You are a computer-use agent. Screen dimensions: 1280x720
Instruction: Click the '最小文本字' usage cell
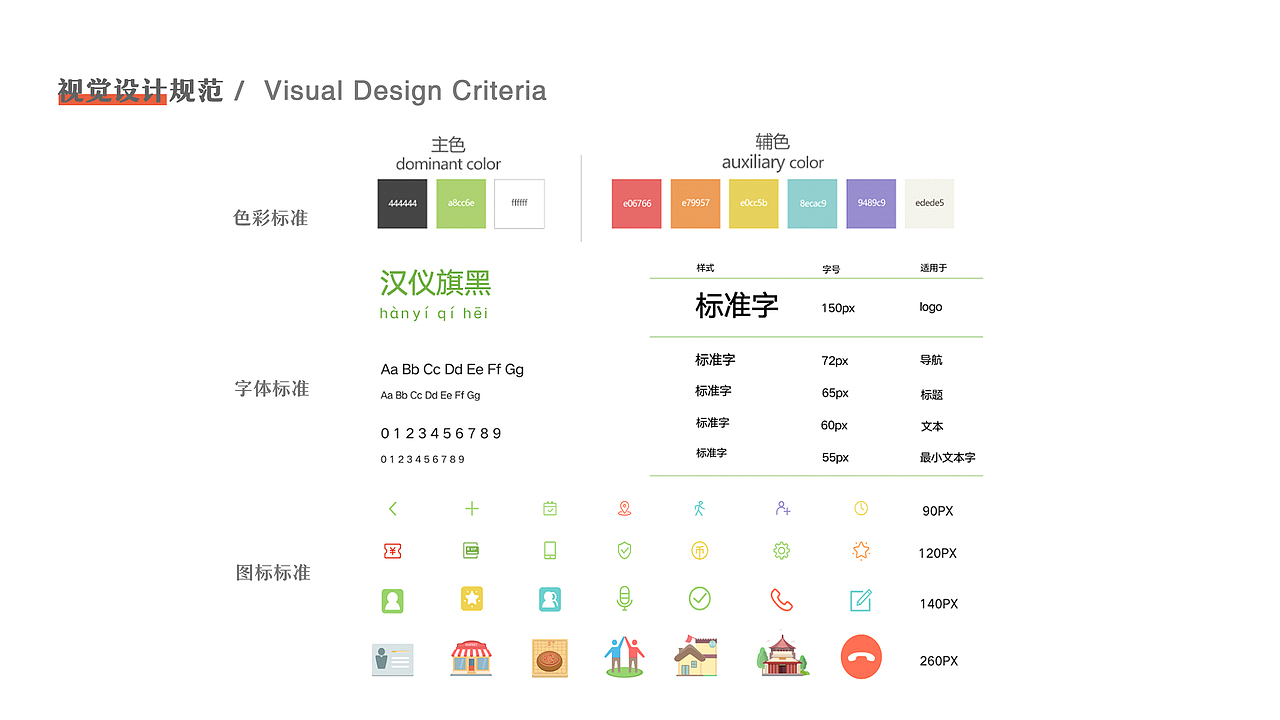click(x=947, y=457)
